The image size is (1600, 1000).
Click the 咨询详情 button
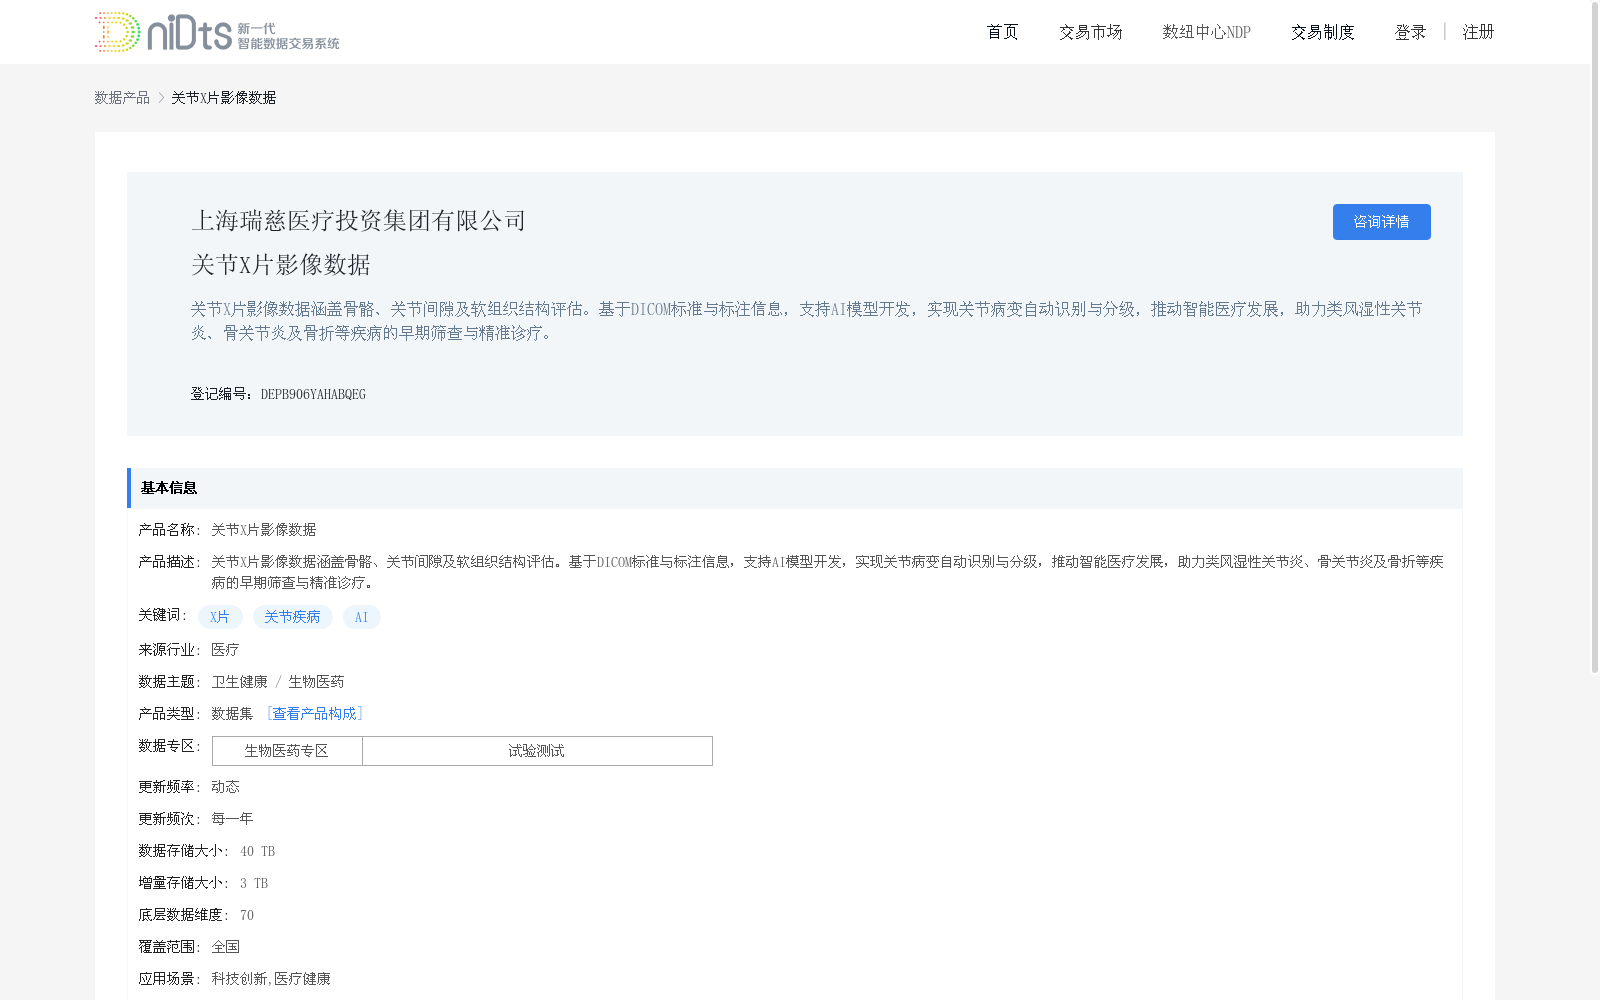[x=1381, y=222]
